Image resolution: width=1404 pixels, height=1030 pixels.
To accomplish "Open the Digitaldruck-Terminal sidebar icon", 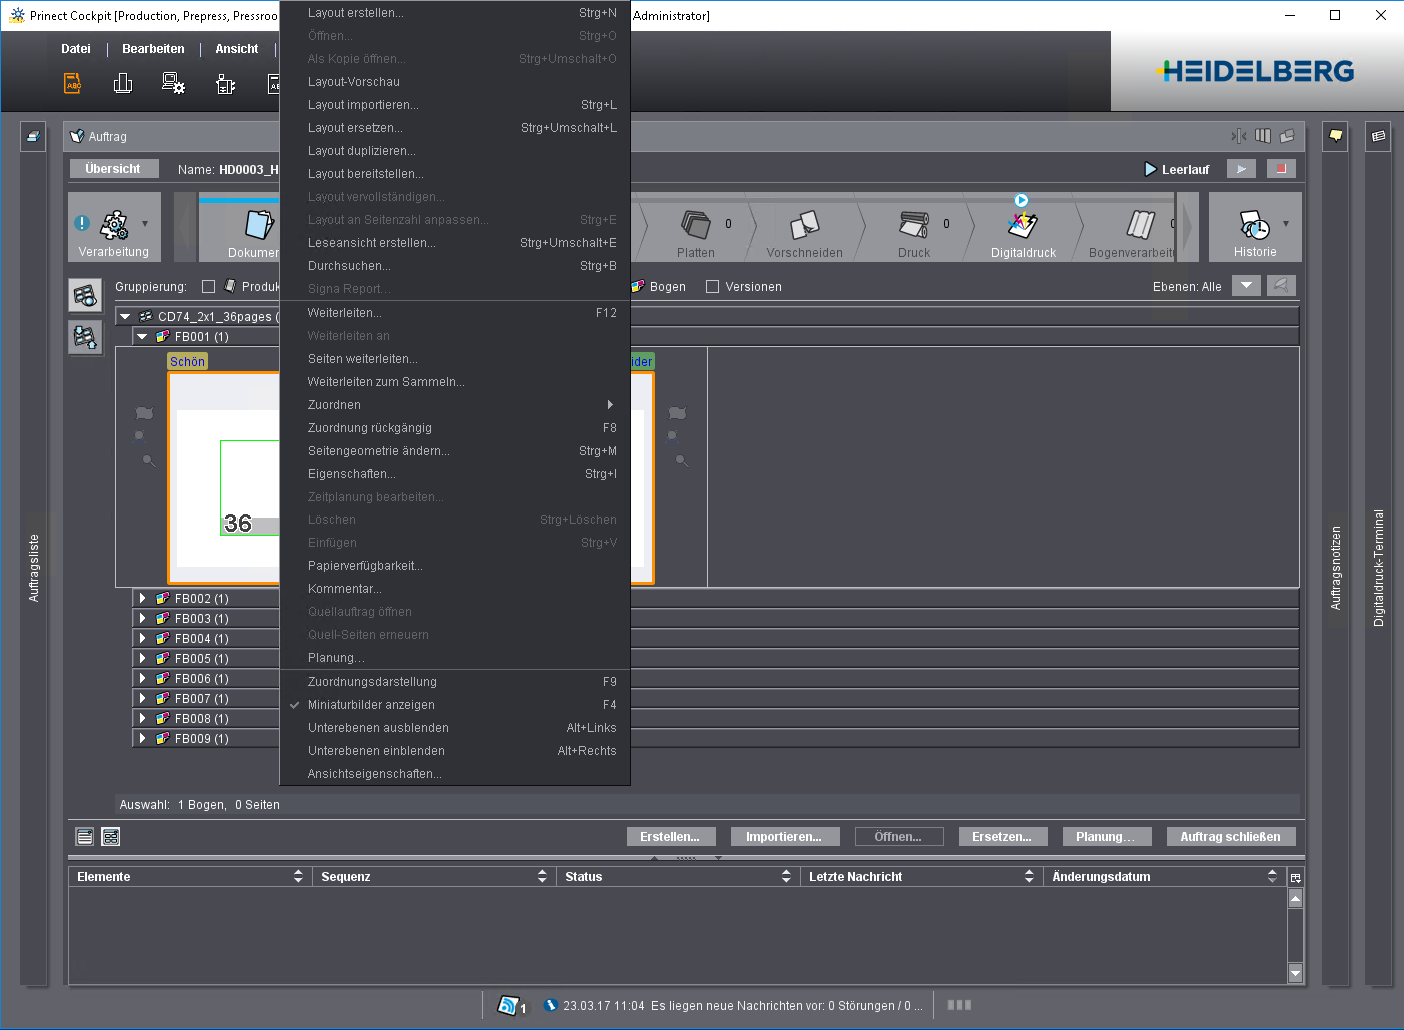I will pyautogui.click(x=1378, y=136).
